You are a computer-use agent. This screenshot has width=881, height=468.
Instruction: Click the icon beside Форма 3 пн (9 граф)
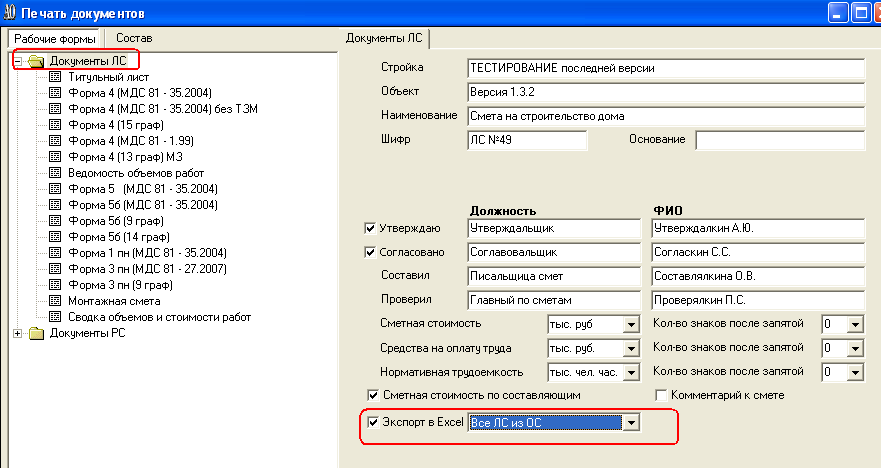(x=55, y=285)
